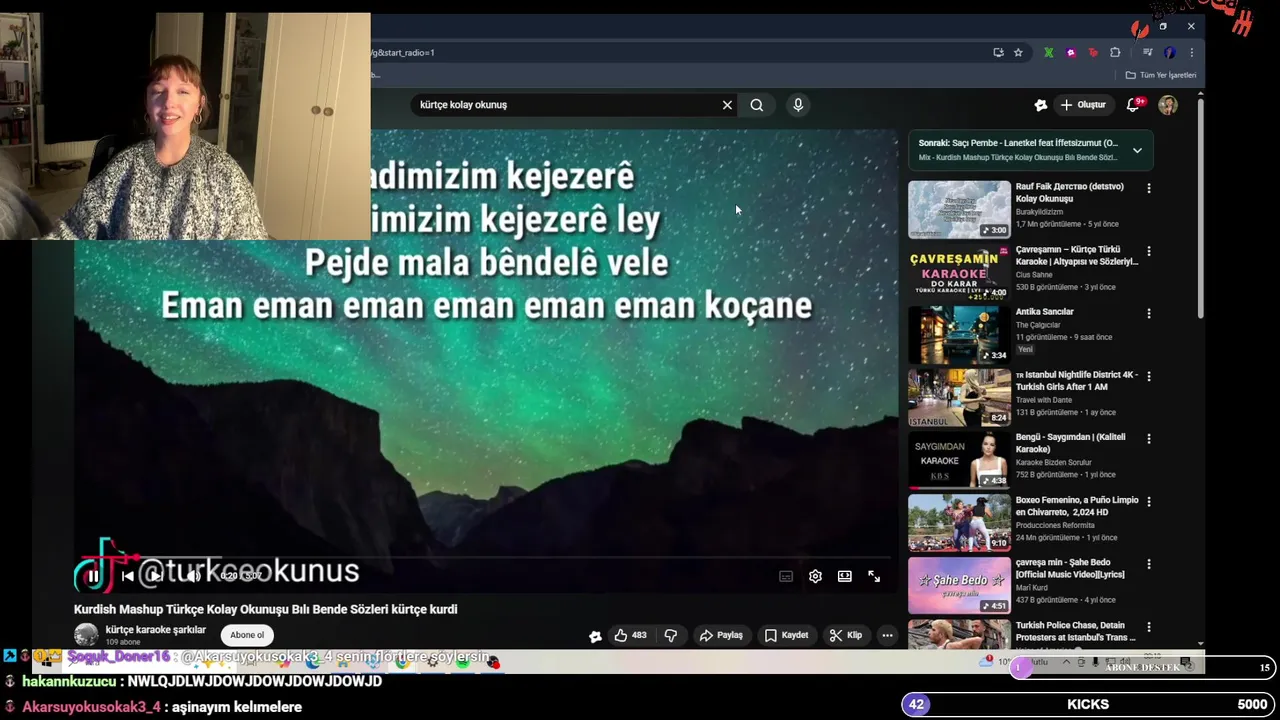Dislike the video with thumbs down

(x=670, y=635)
